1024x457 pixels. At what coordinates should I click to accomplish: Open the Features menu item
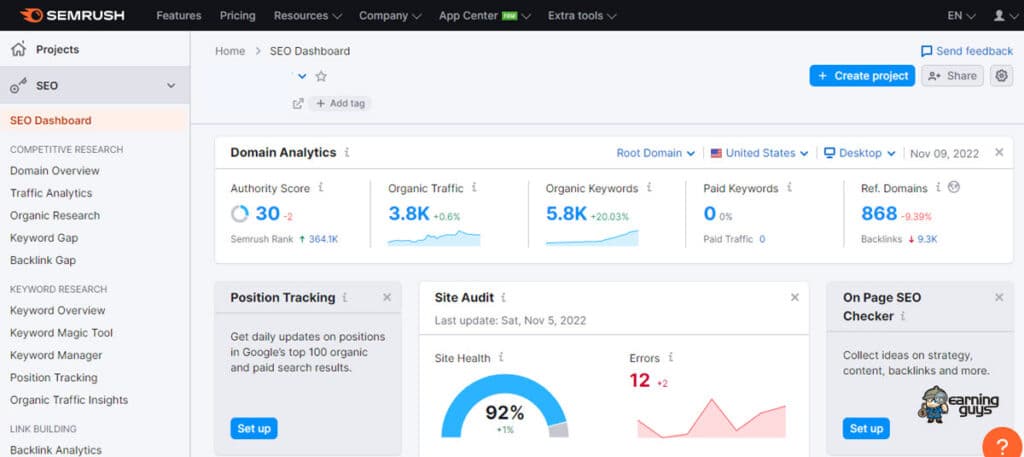(179, 15)
